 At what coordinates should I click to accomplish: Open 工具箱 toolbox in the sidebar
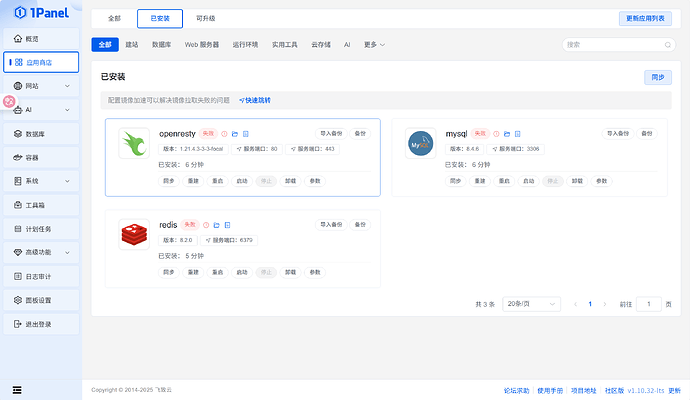pyautogui.click(x=41, y=205)
